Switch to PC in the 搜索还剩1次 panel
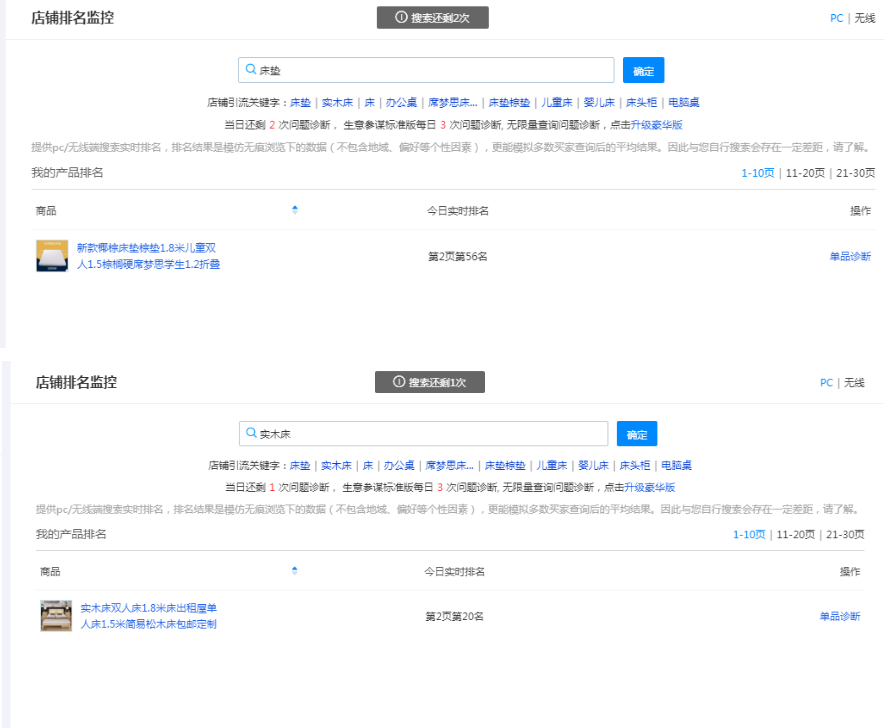Screen dimensions: 894x728 [826, 382]
